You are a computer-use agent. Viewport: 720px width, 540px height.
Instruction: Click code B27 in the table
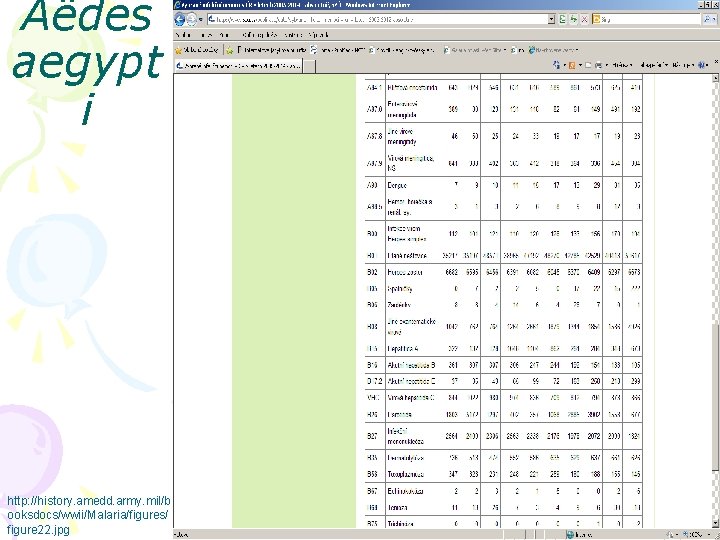372,436
